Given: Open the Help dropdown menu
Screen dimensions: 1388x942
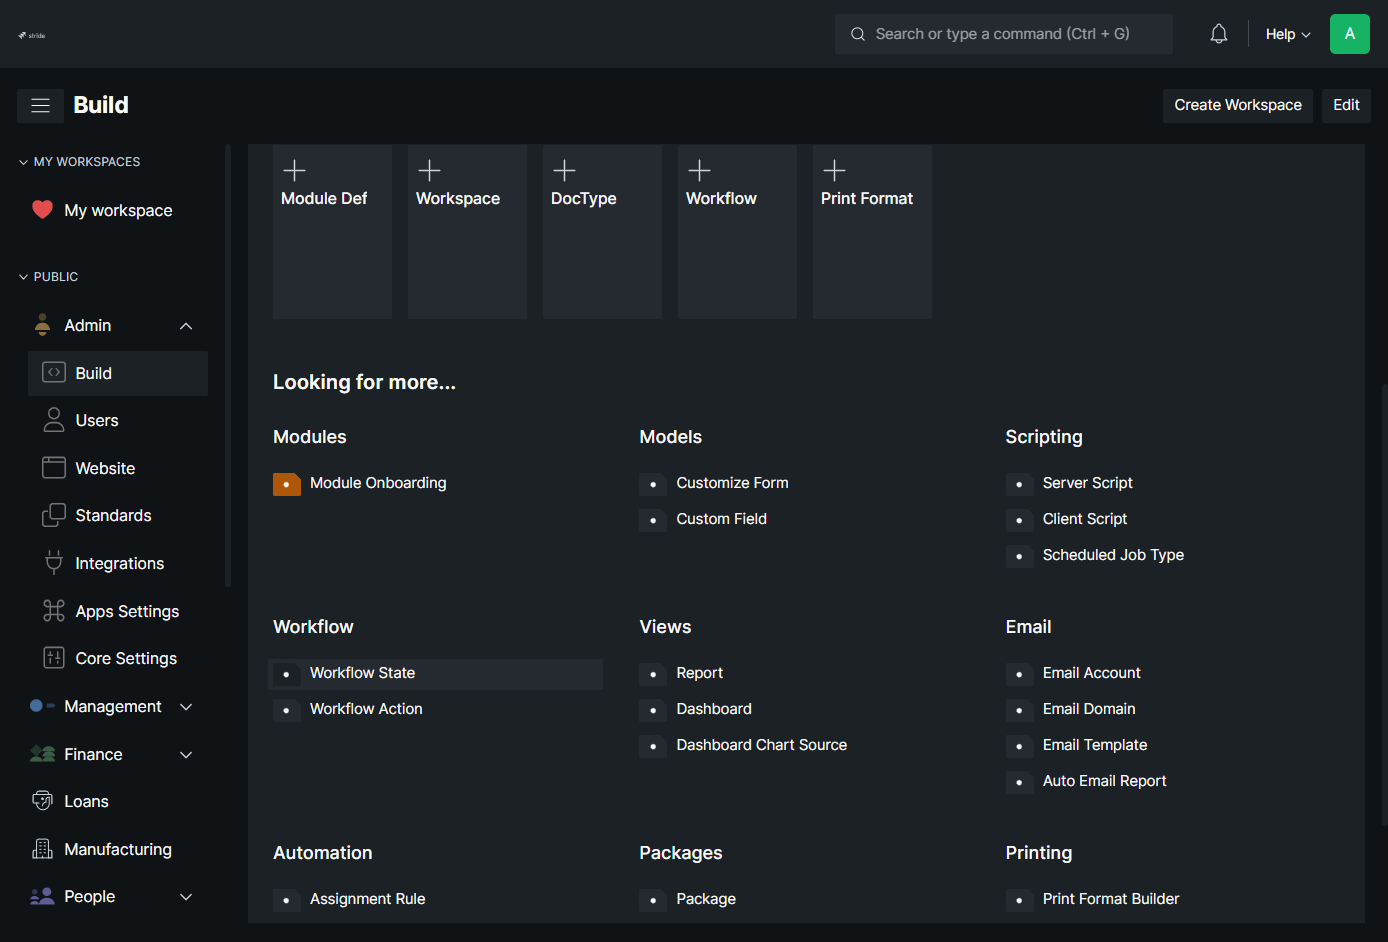Looking at the screenshot, I should tap(1288, 34).
